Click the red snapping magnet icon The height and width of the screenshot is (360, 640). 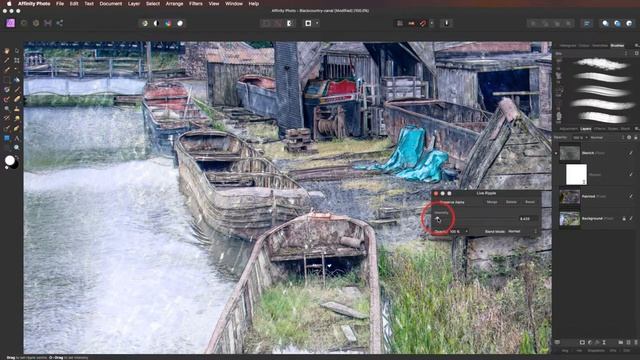click(x=423, y=23)
